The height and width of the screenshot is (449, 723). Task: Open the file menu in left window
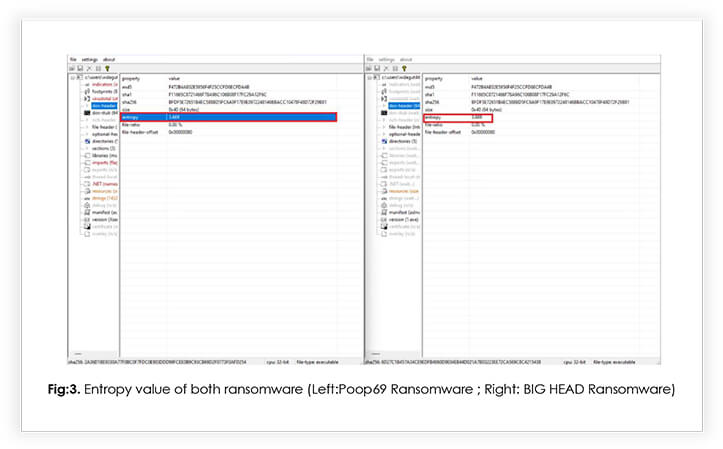coord(73,59)
